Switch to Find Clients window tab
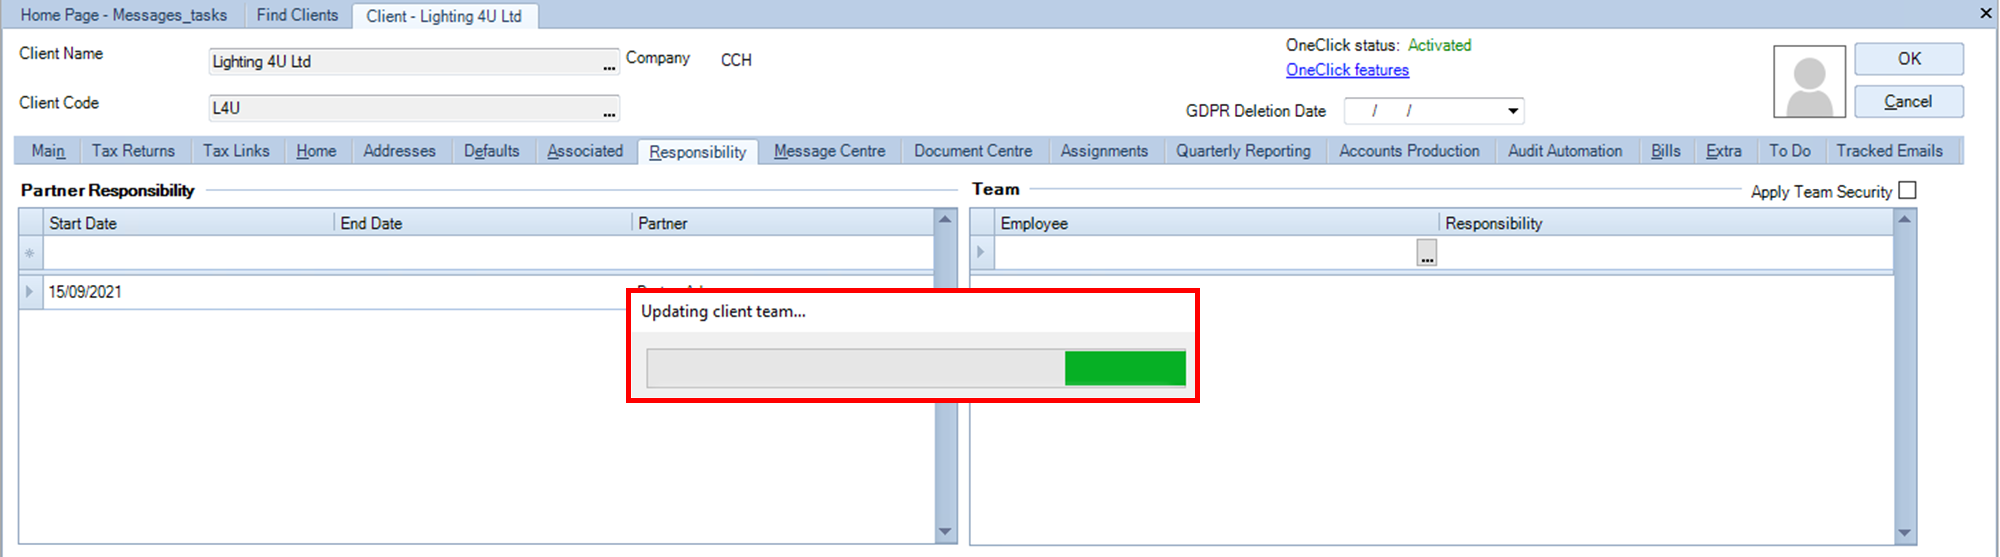Image resolution: width=2000 pixels, height=557 pixels. pos(297,15)
